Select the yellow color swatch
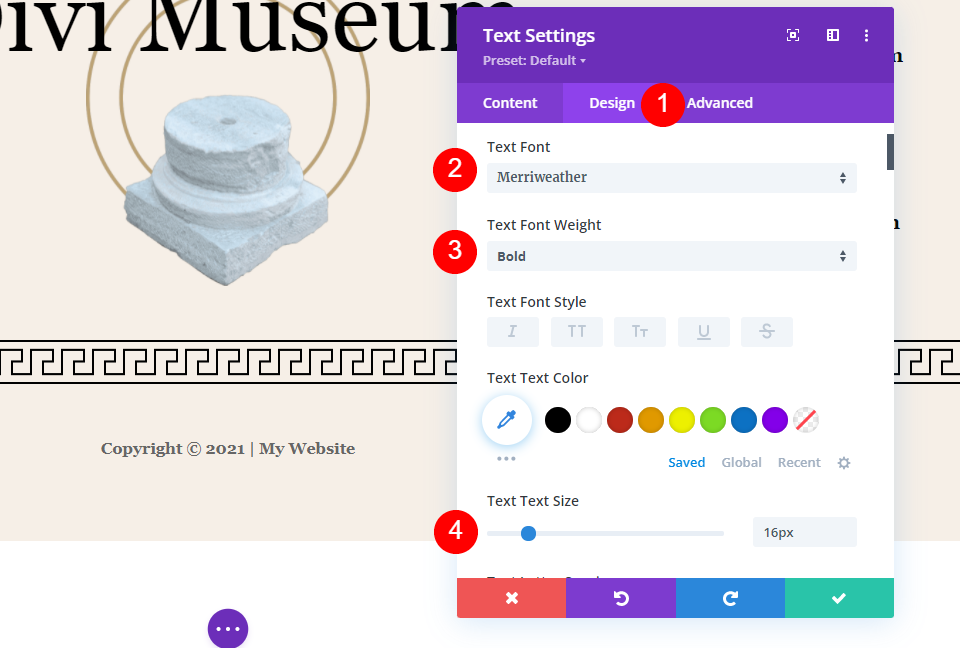This screenshot has height=648, width=960. click(x=682, y=420)
